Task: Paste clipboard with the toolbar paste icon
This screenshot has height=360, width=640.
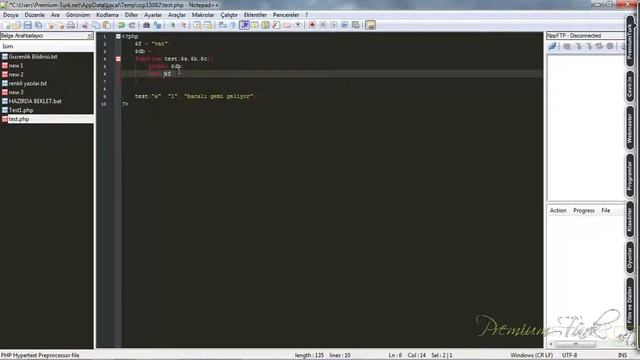Action: coord(107,25)
